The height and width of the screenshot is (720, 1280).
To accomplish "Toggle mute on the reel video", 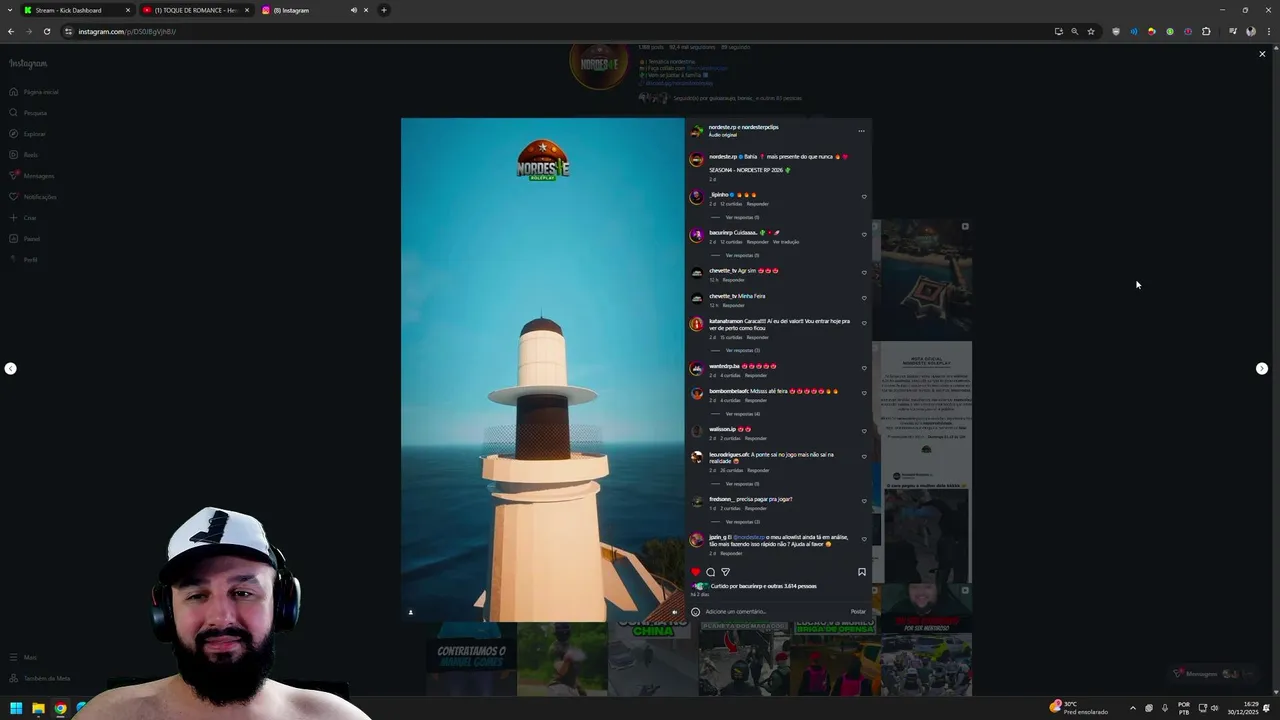I will point(674,612).
